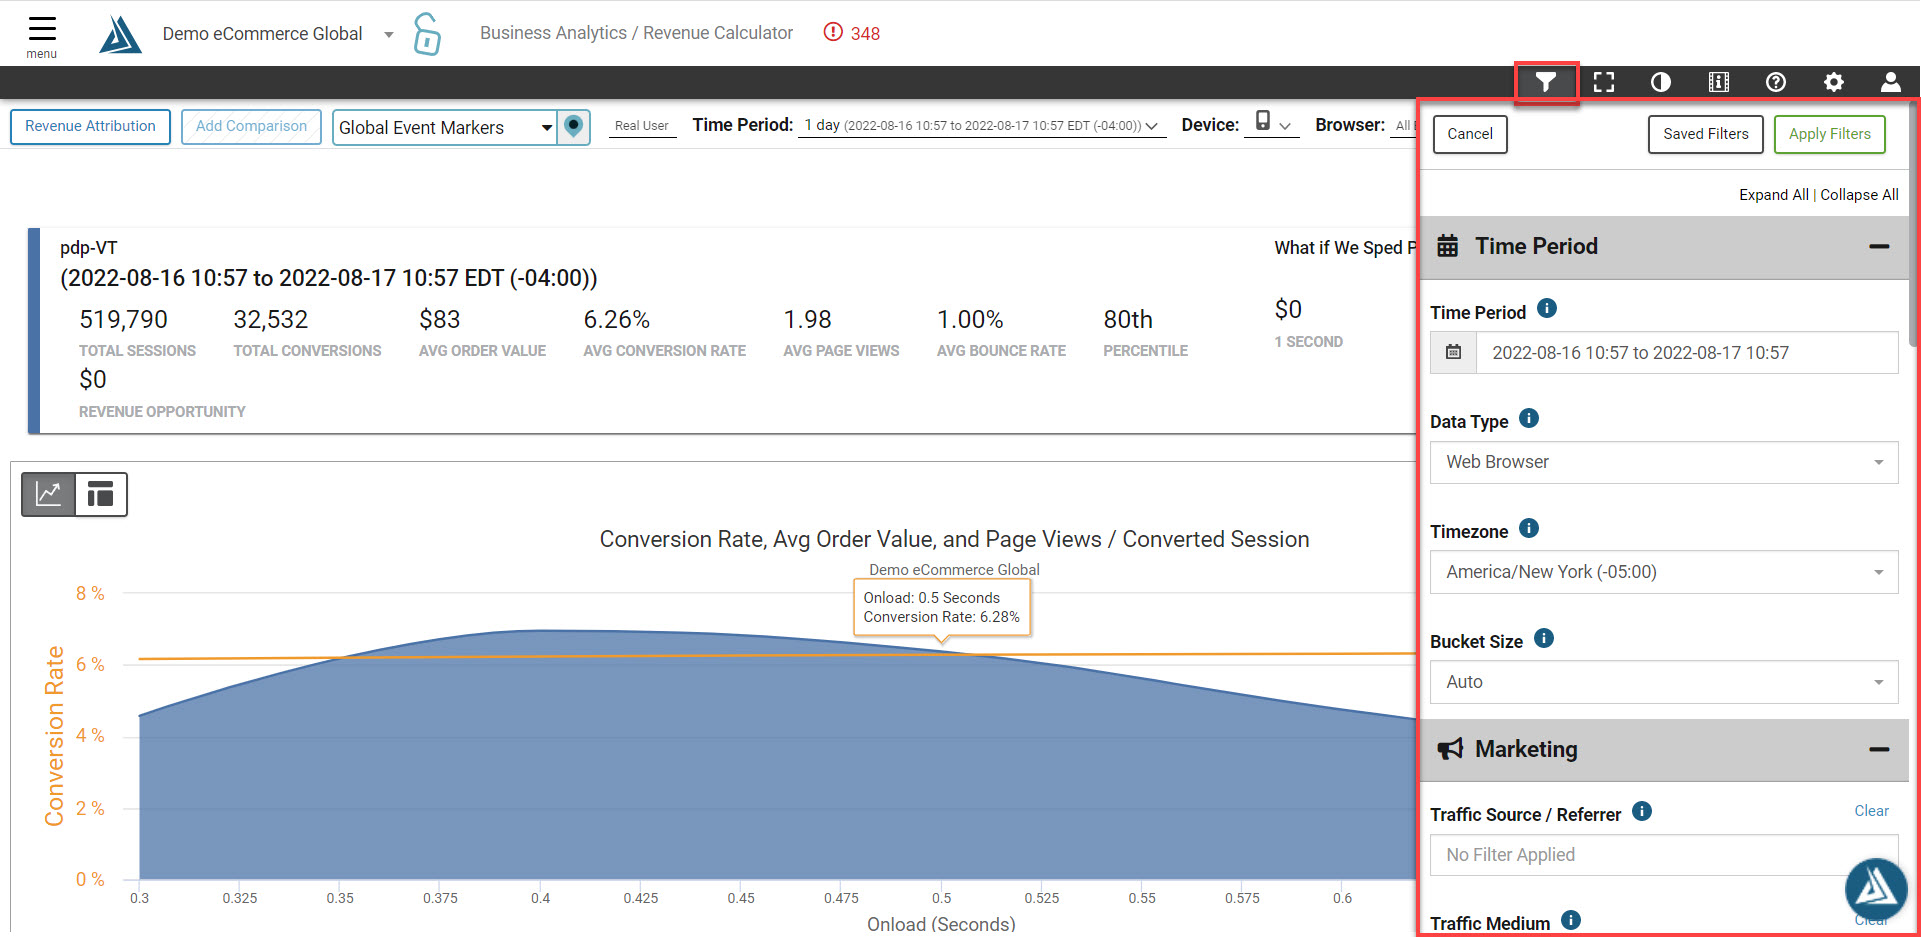This screenshot has width=1921, height=937.
Task: Click the Add Comparison tab
Action: tap(251, 127)
